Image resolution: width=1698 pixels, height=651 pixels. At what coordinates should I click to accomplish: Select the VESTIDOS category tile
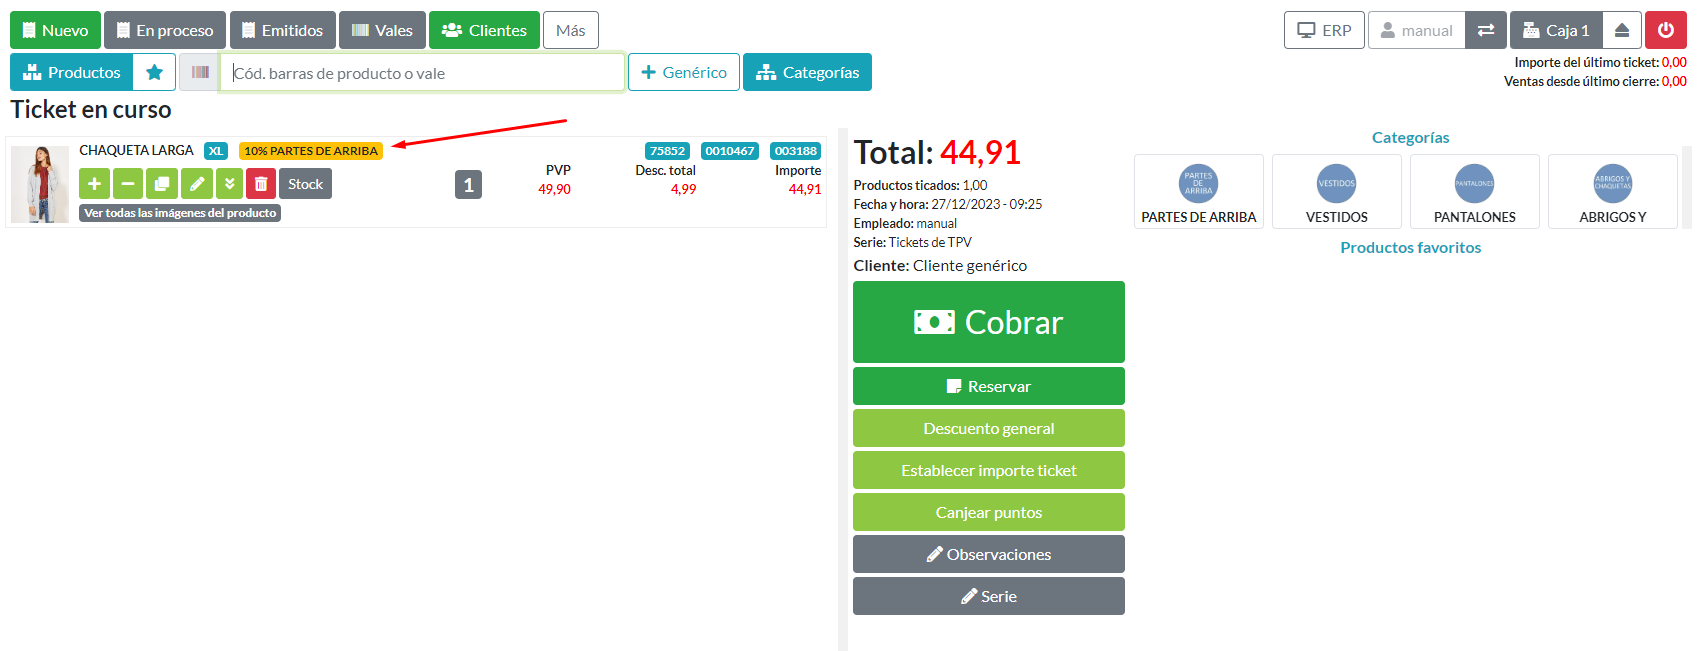tap(1336, 192)
